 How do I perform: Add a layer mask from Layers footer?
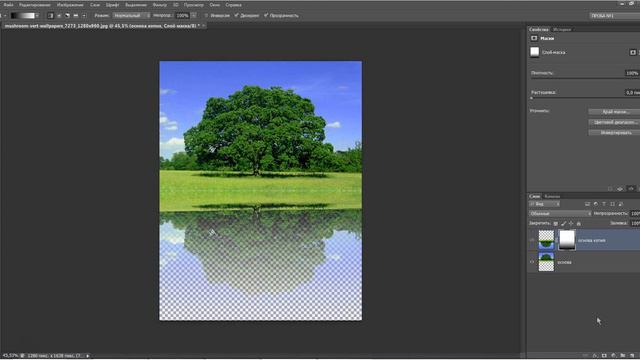pos(604,356)
